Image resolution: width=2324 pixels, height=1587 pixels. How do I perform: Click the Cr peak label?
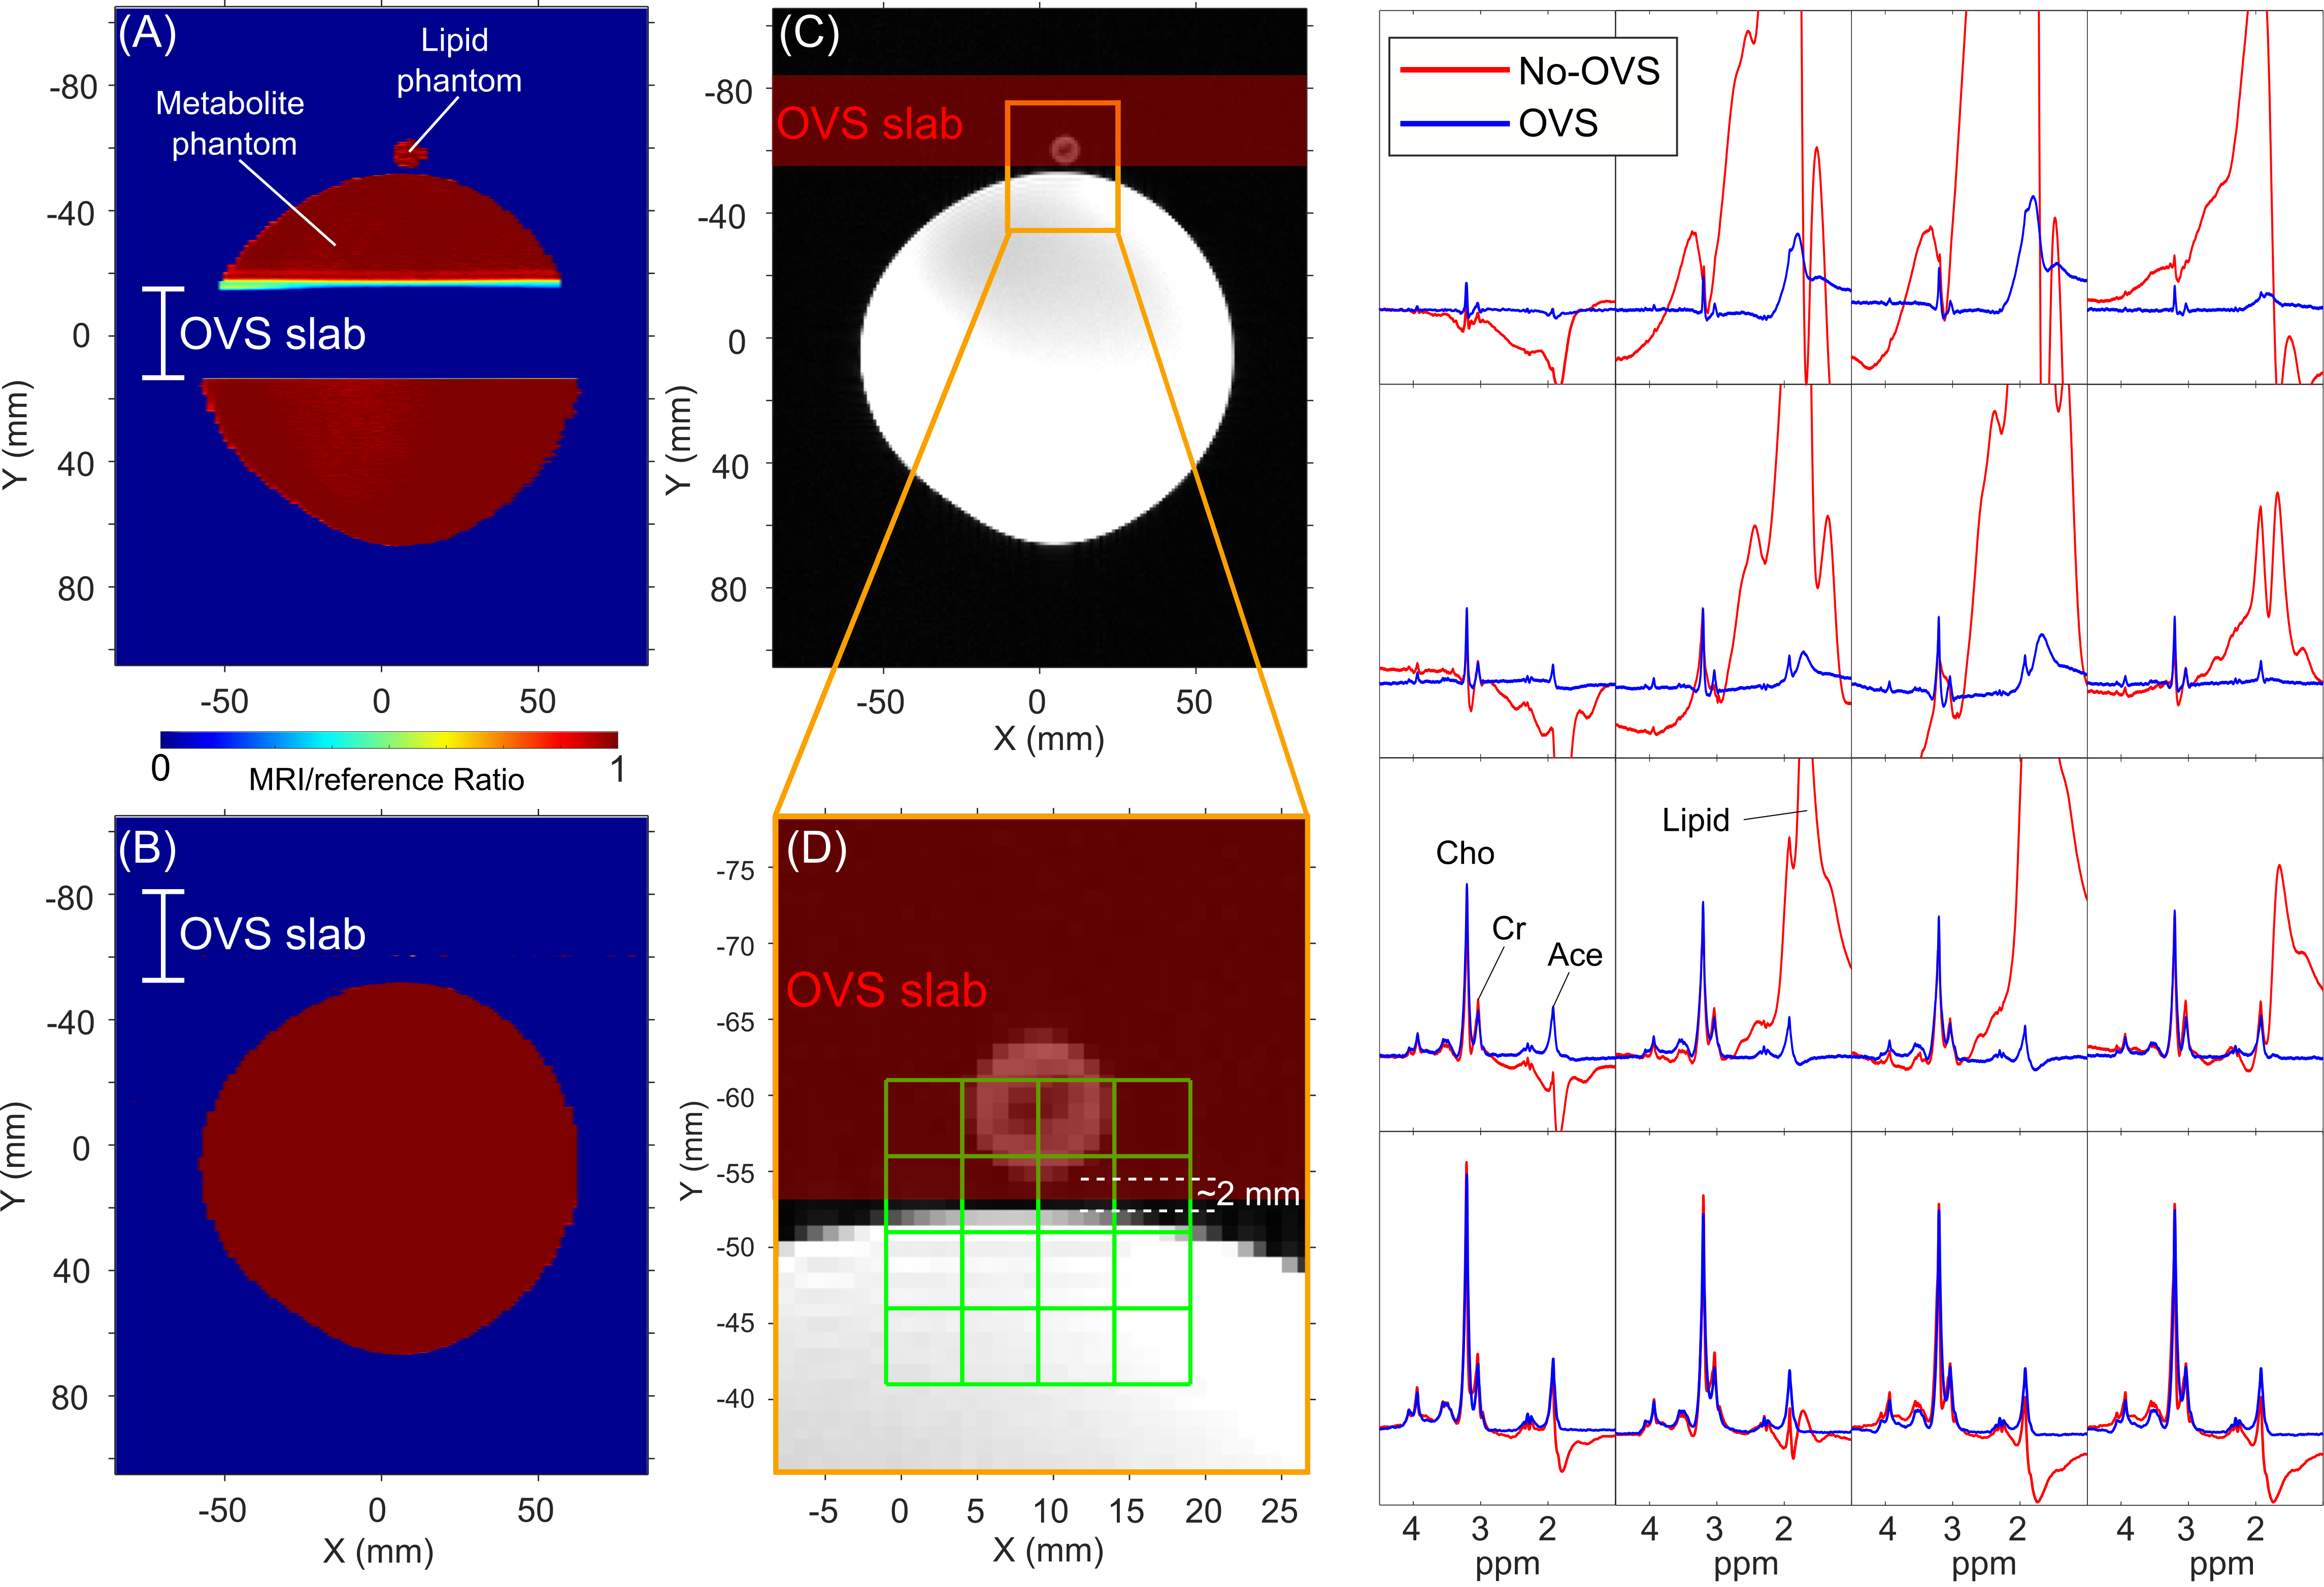[1508, 929]
